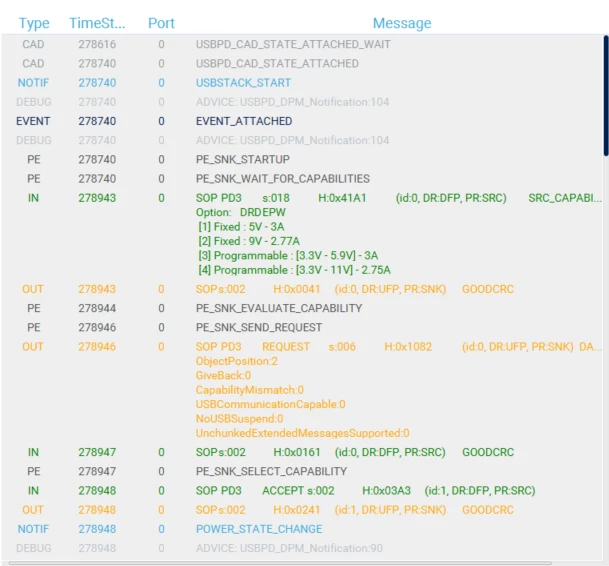This screenshot has height=566, width=609.
Task: Select the NoUSBSuspend:0 line
Action: 240,418
